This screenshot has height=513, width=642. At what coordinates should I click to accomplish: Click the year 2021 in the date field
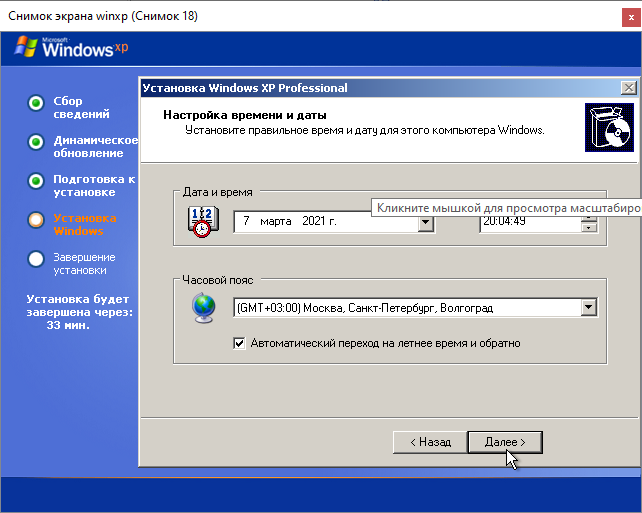pos(313,221)
